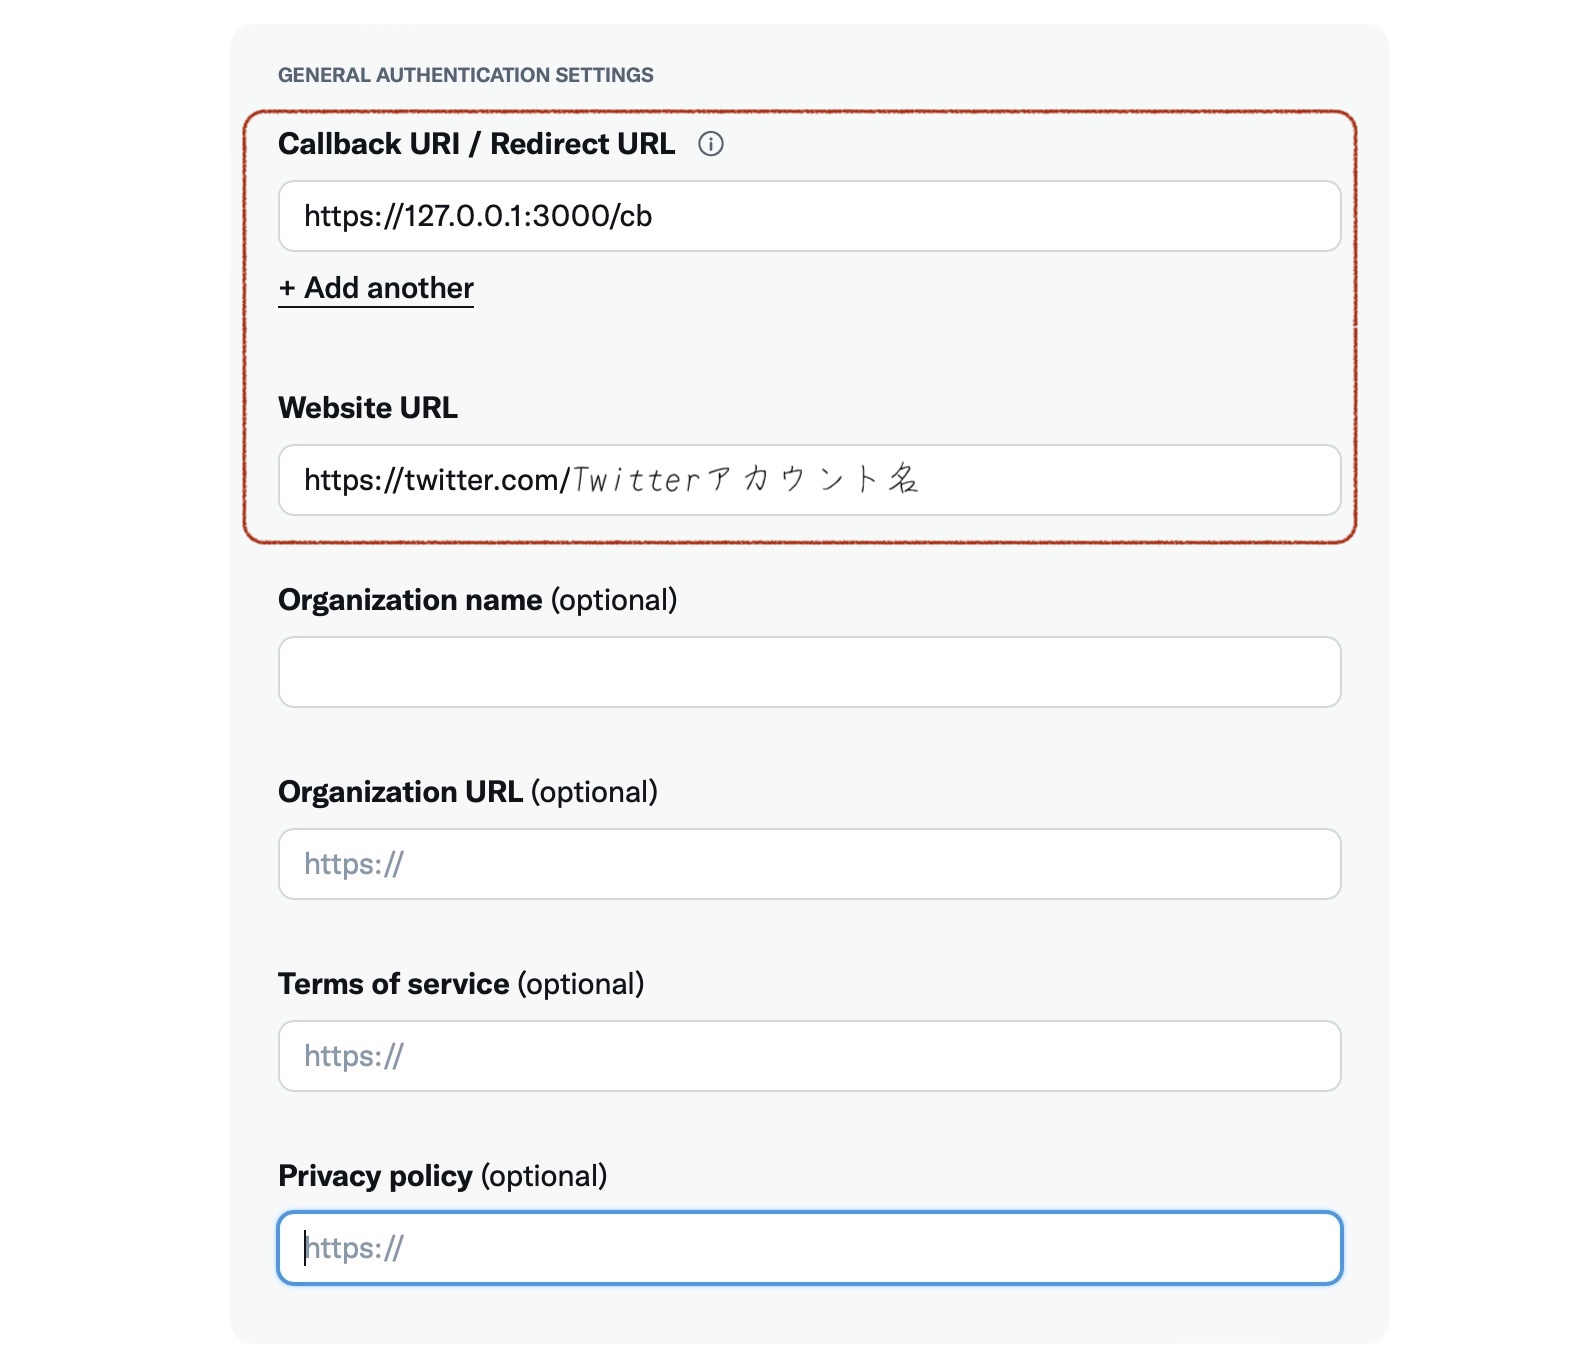Click the handwritten Twitter account name text
1590x1350 pixels.
745,480
